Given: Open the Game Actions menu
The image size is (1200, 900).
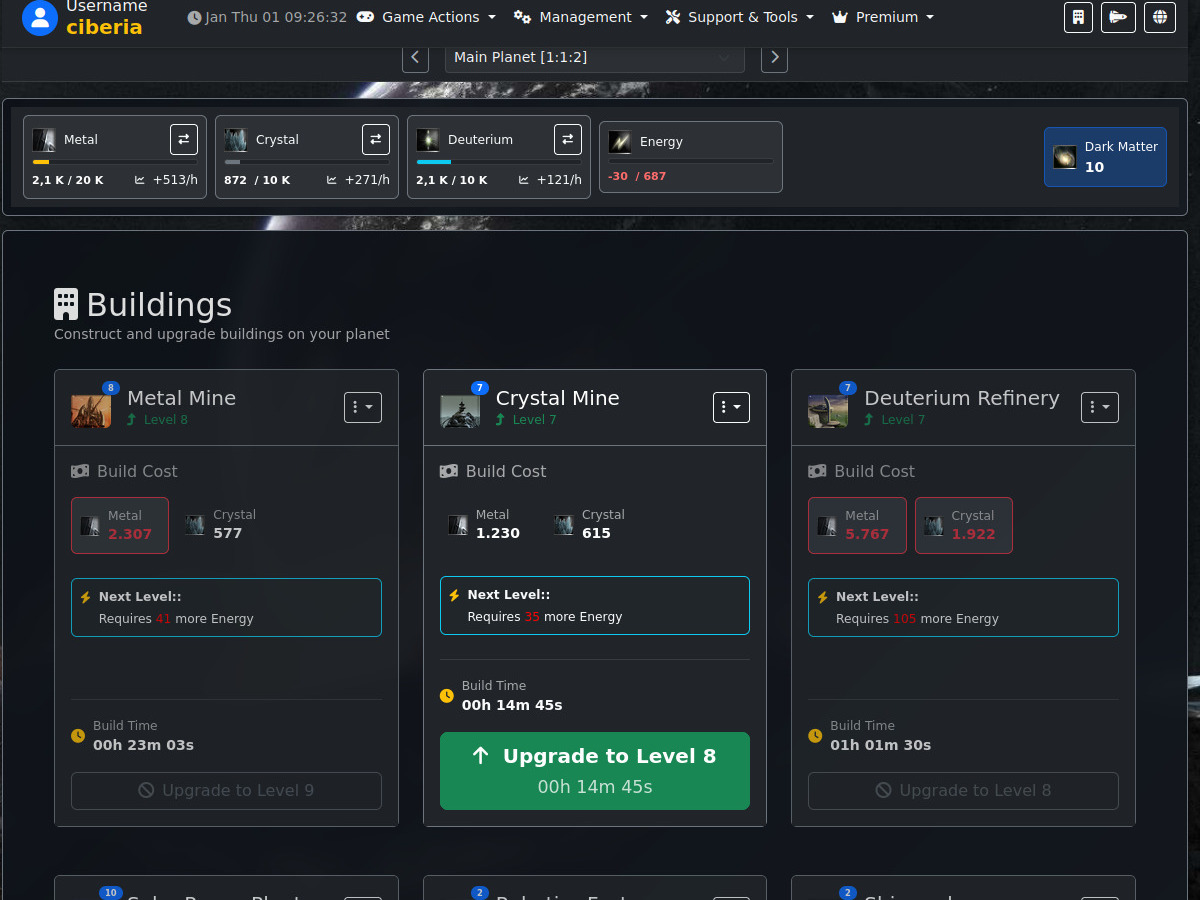Looking at the screenshot, I should (x=427, y=17).
